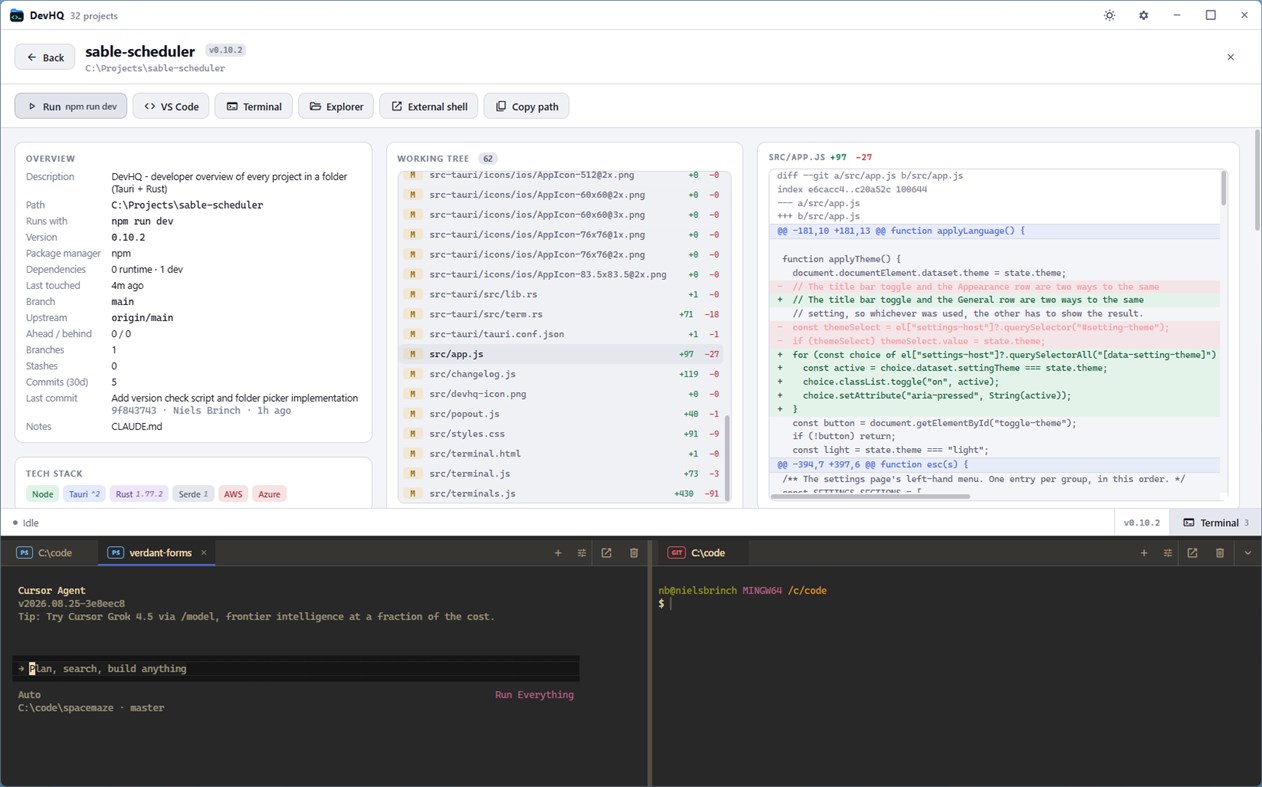Open the Terminal button in action bar
This screenshot has width=1262, height=787.
click(253, 106)
